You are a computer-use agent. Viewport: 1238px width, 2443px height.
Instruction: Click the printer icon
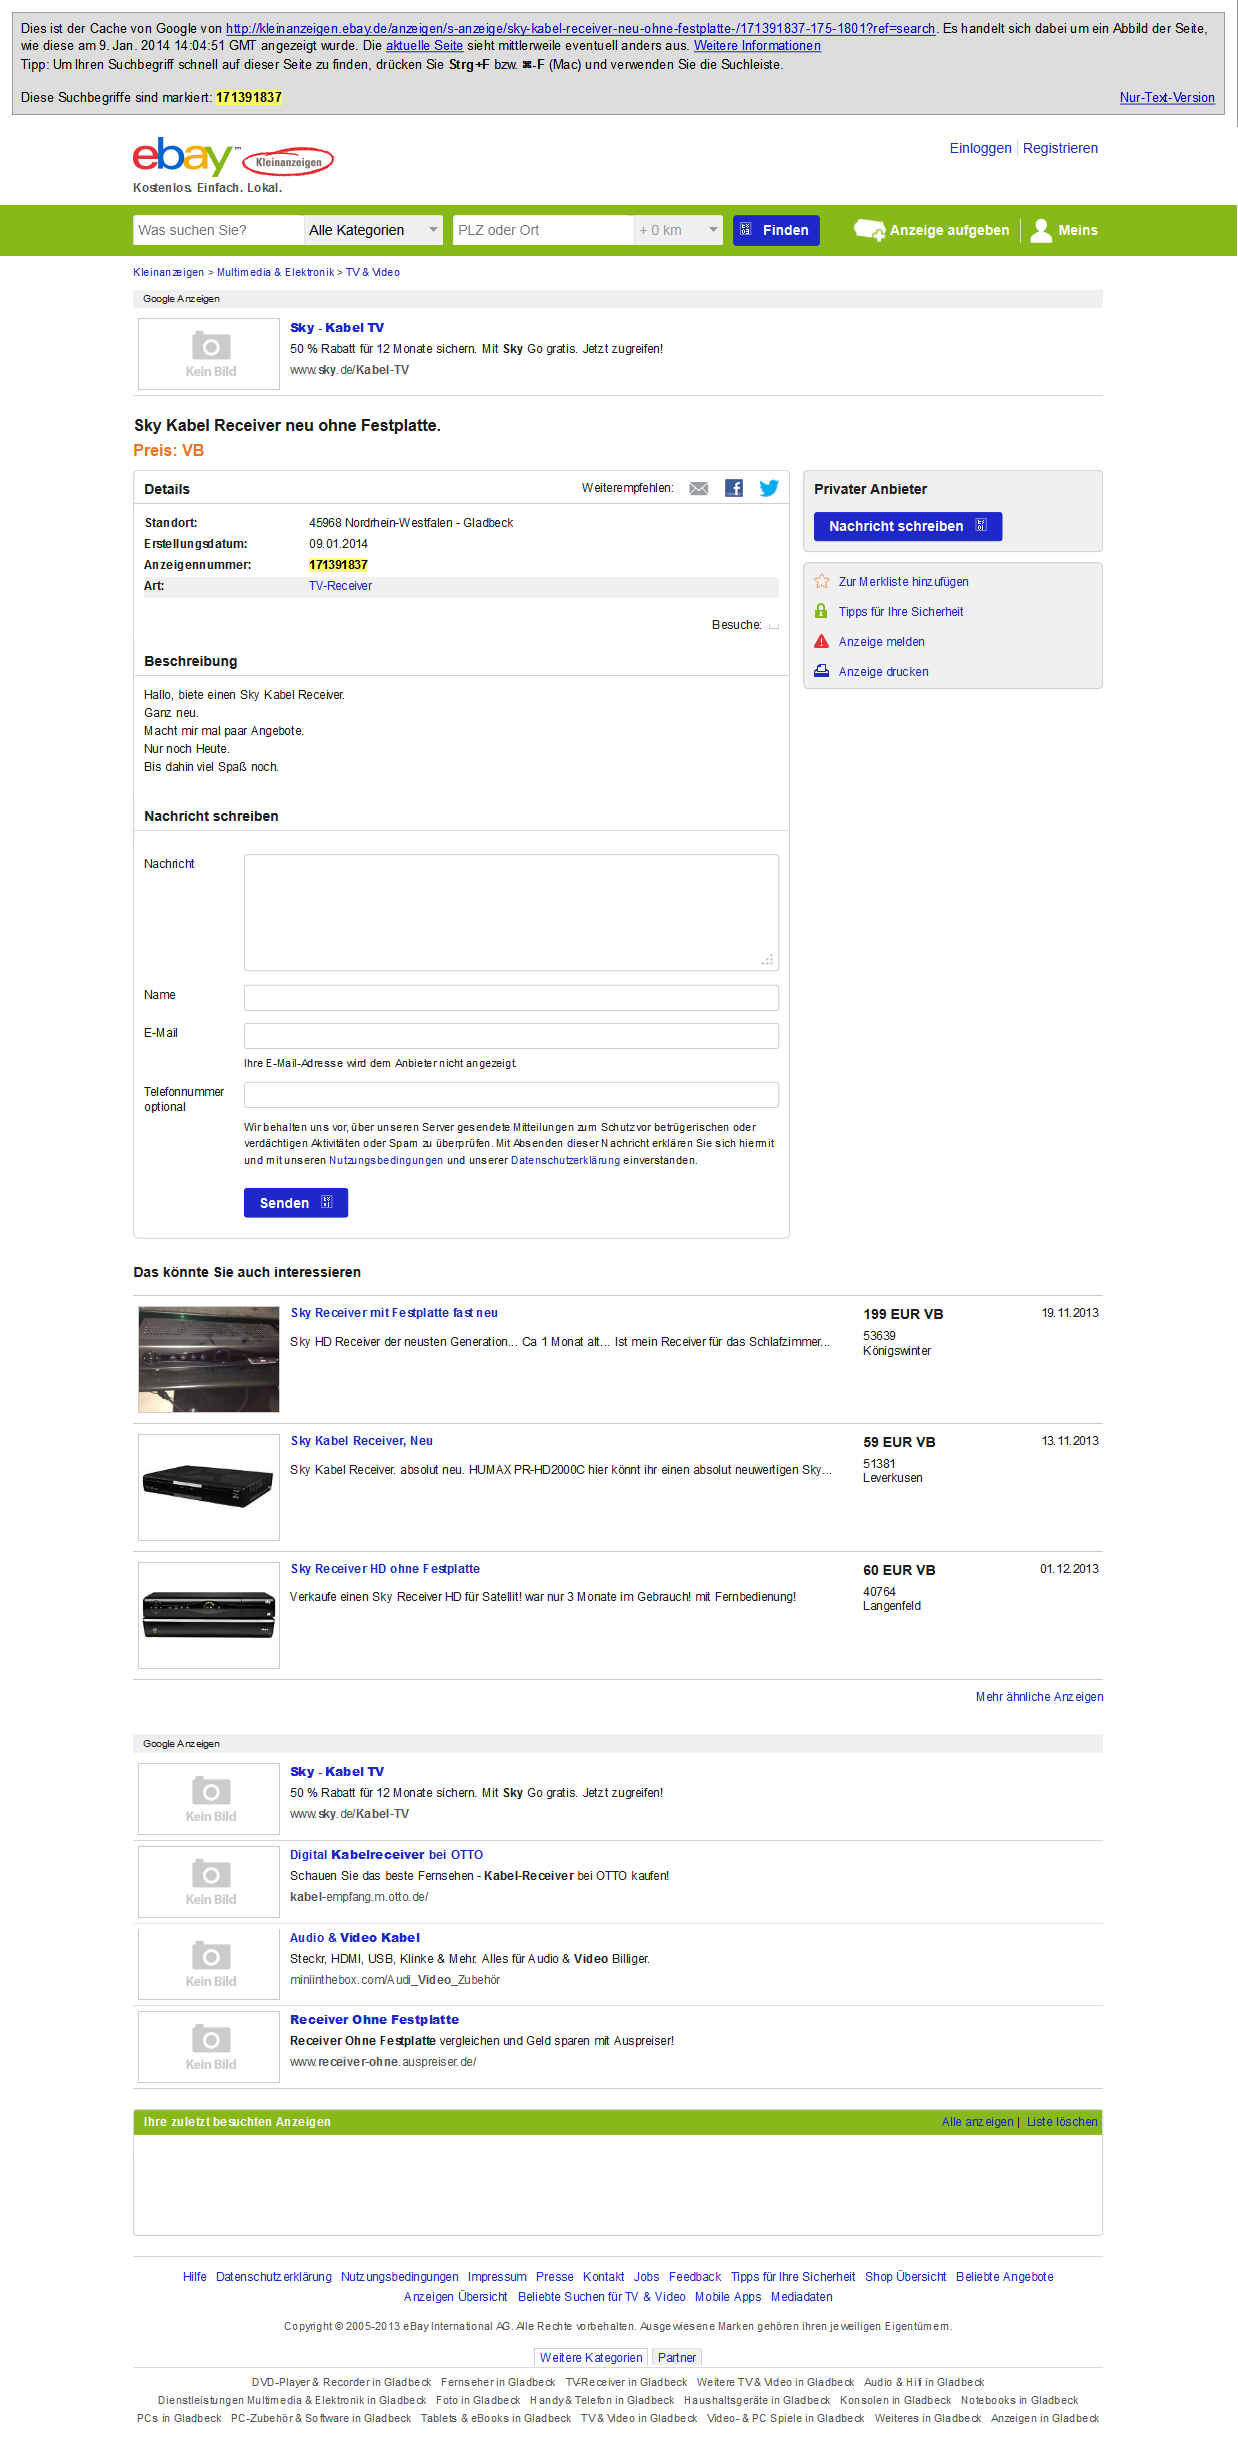click(x=821, y=671)
